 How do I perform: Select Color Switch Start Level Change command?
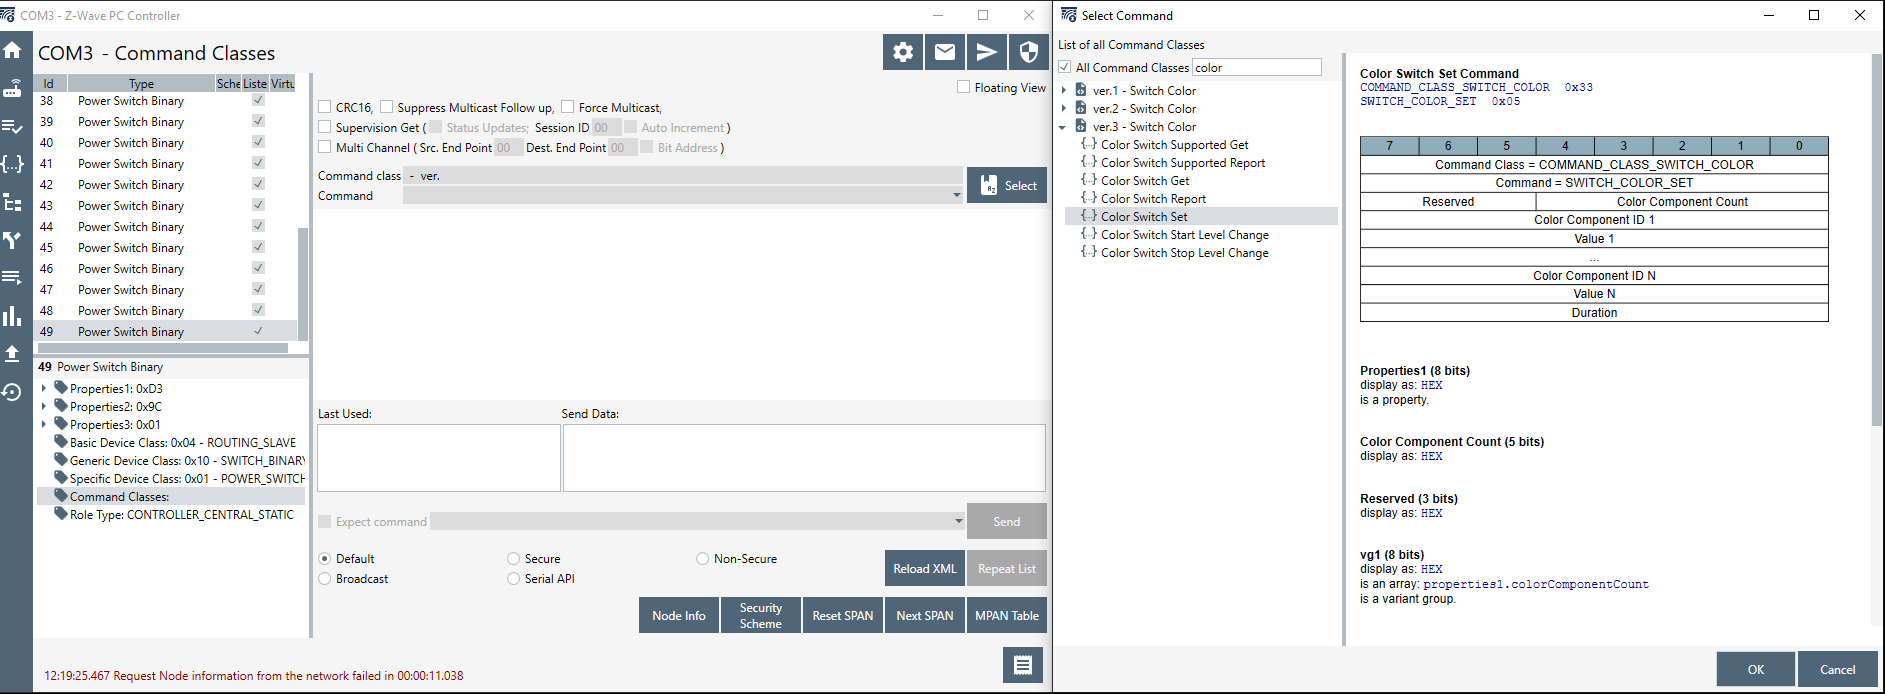pyautogui.click(x=1184, y=235)
